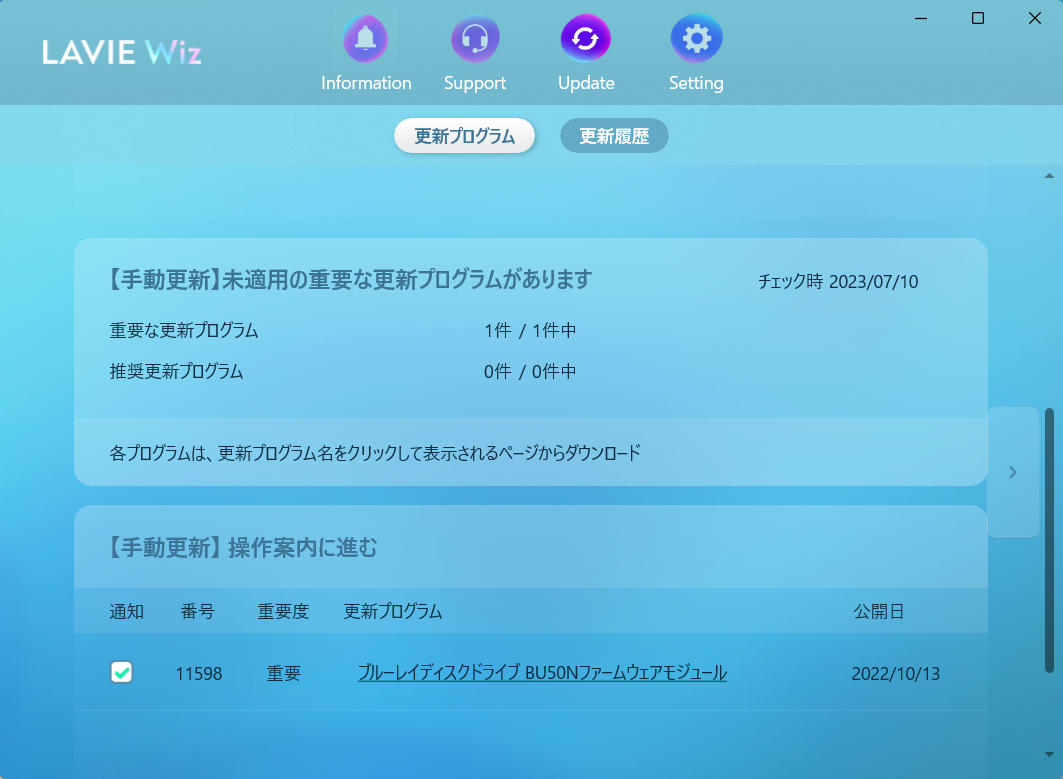Screen dimensions: 1063x779
Task: Close the LAVIE Wiz window
Action: click(x=1035, y=18)
